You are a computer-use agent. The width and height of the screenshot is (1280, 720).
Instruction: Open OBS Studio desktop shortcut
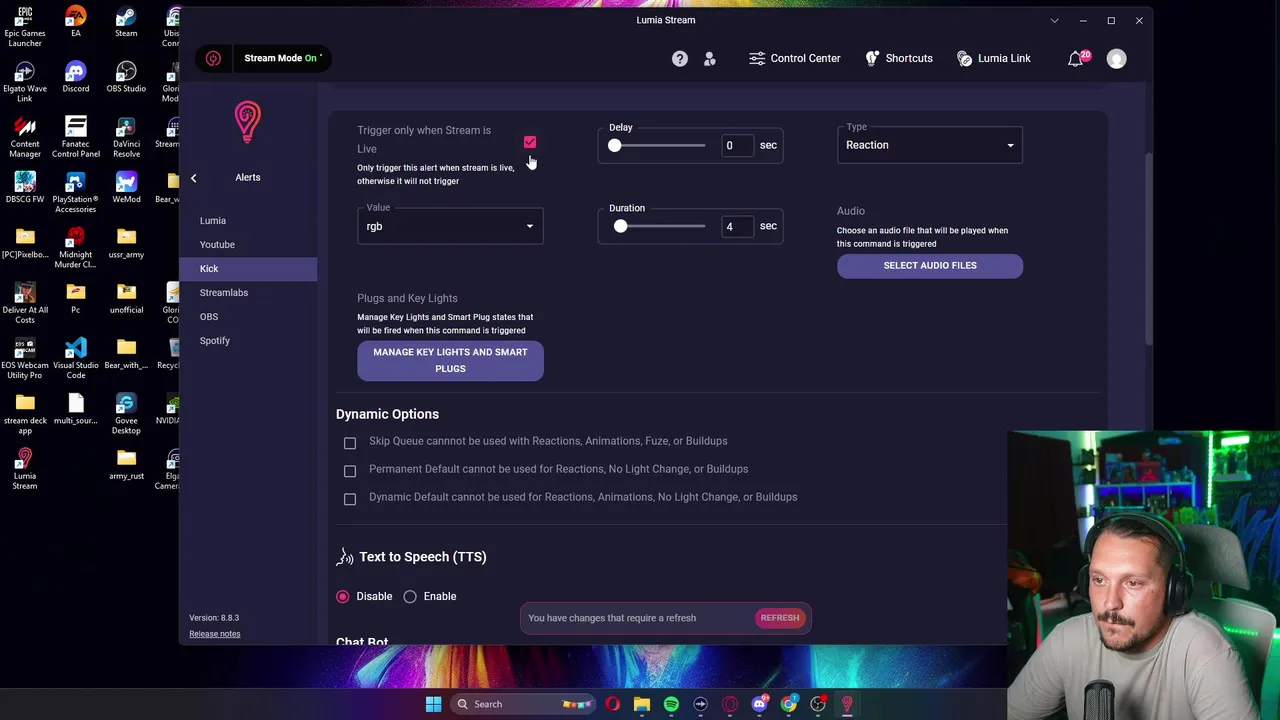(x=126, y=77)
